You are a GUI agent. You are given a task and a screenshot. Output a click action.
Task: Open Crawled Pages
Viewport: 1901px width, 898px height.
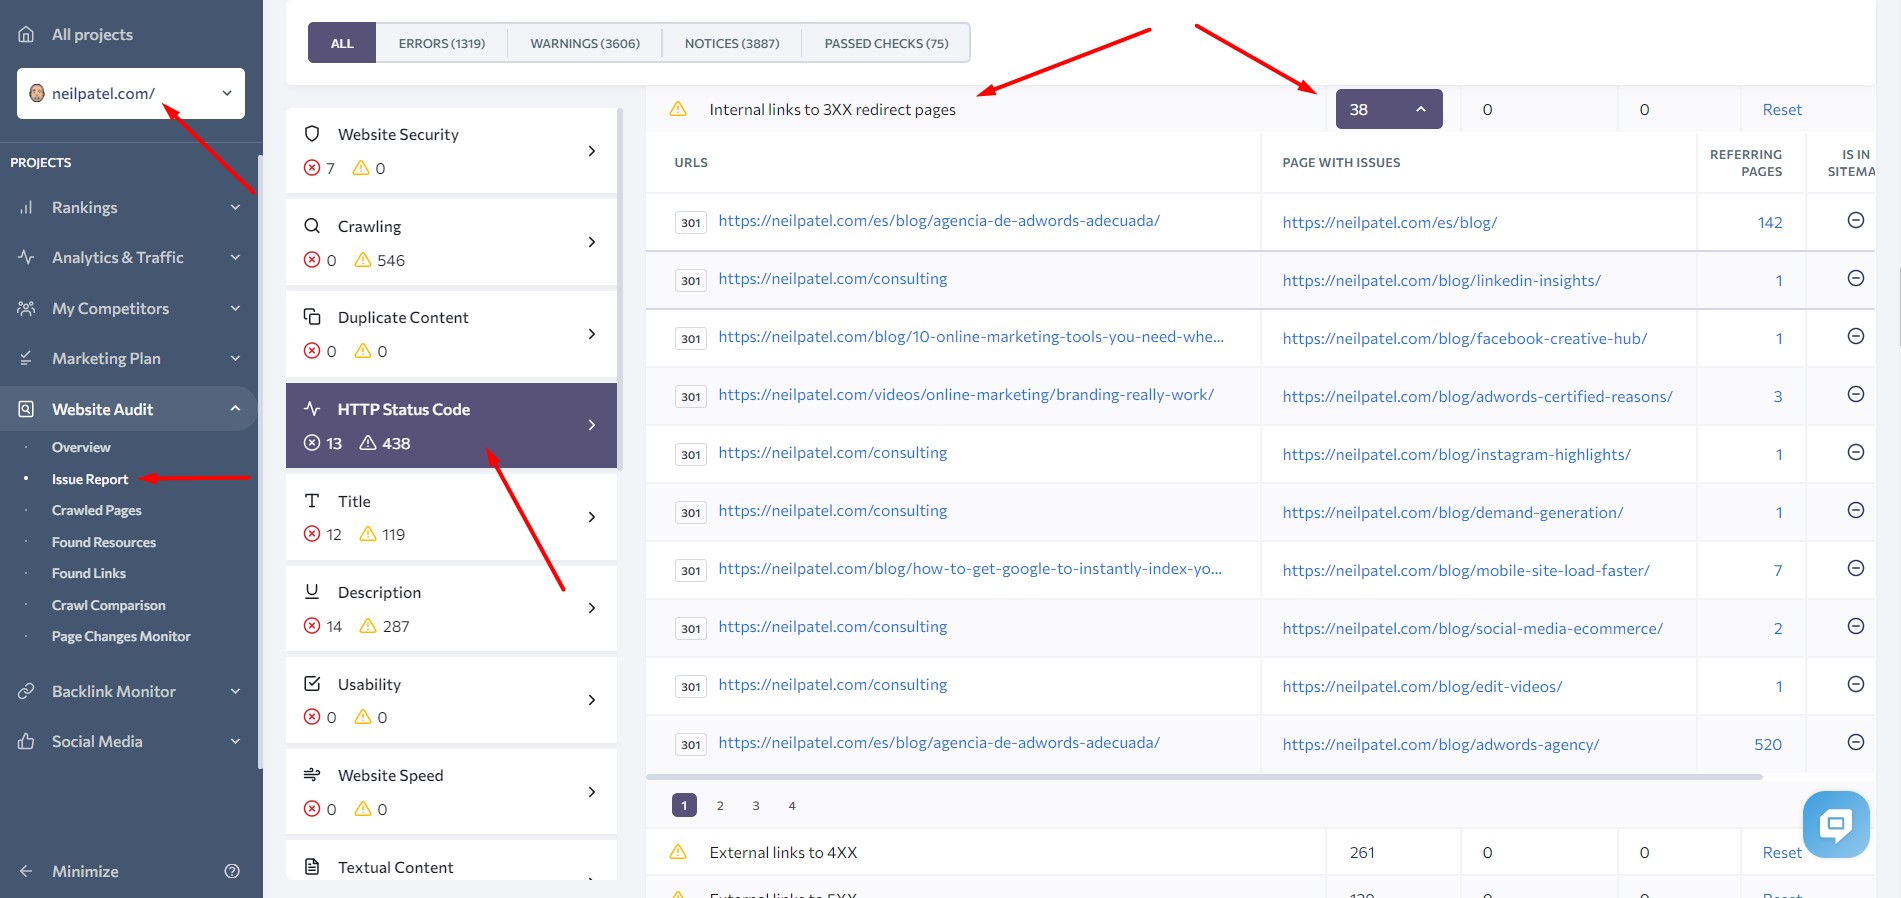coord(97,510)
